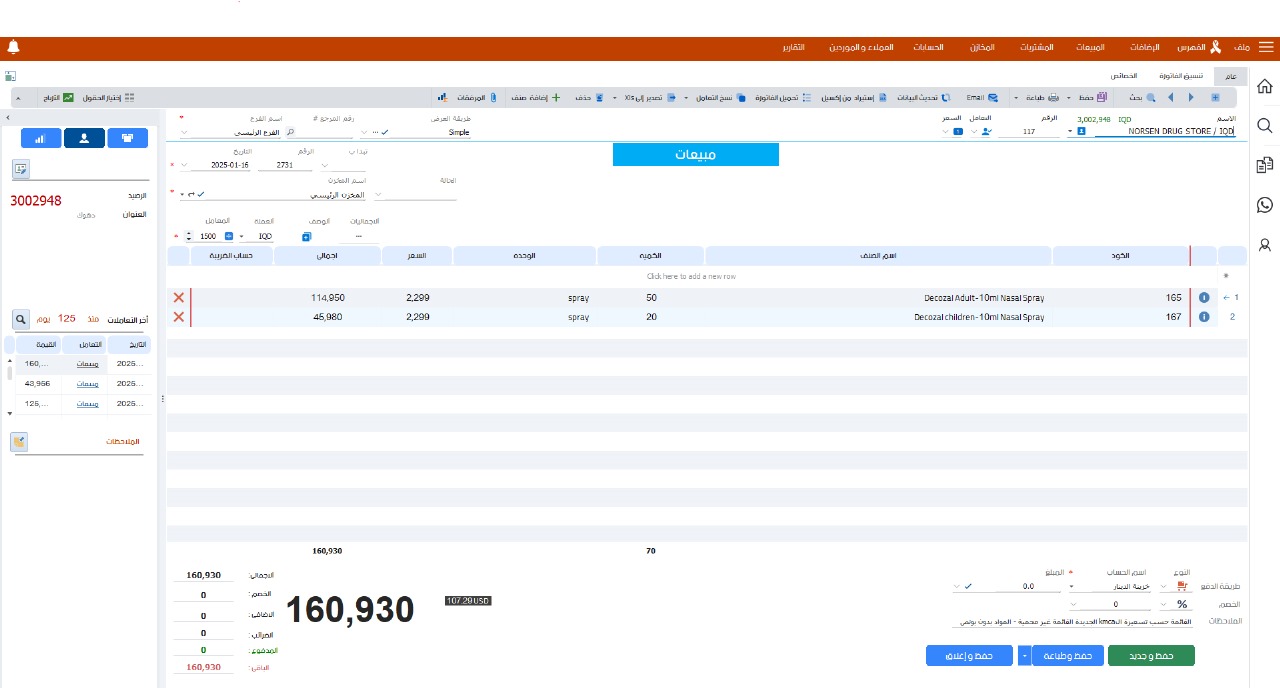Expand the save and print split arrow
Screen dimensions: 1280x688
1024,655
